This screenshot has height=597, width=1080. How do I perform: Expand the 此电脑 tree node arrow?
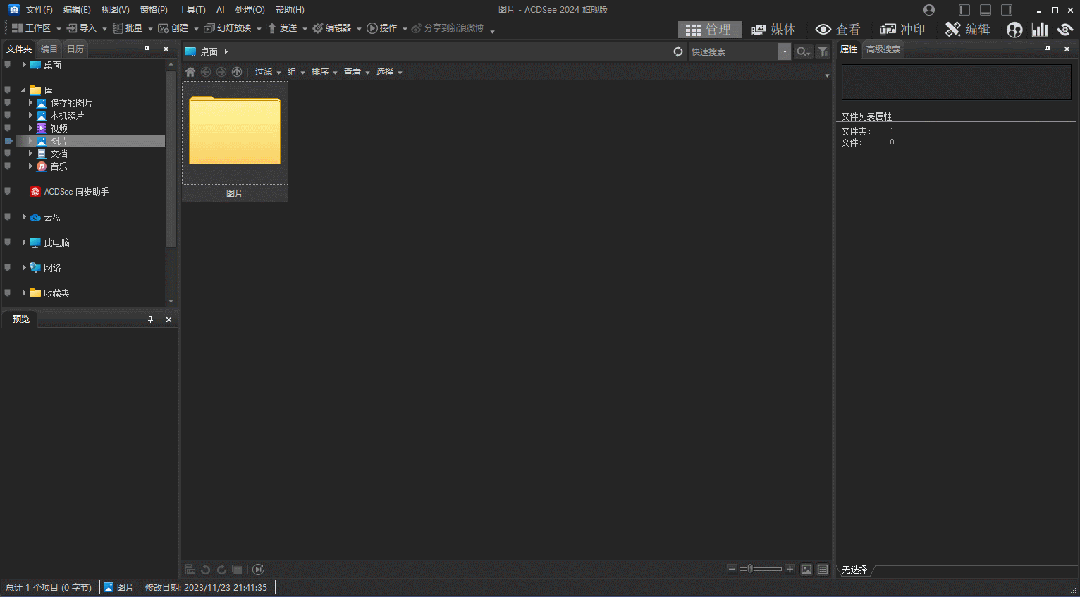point(24,242)
